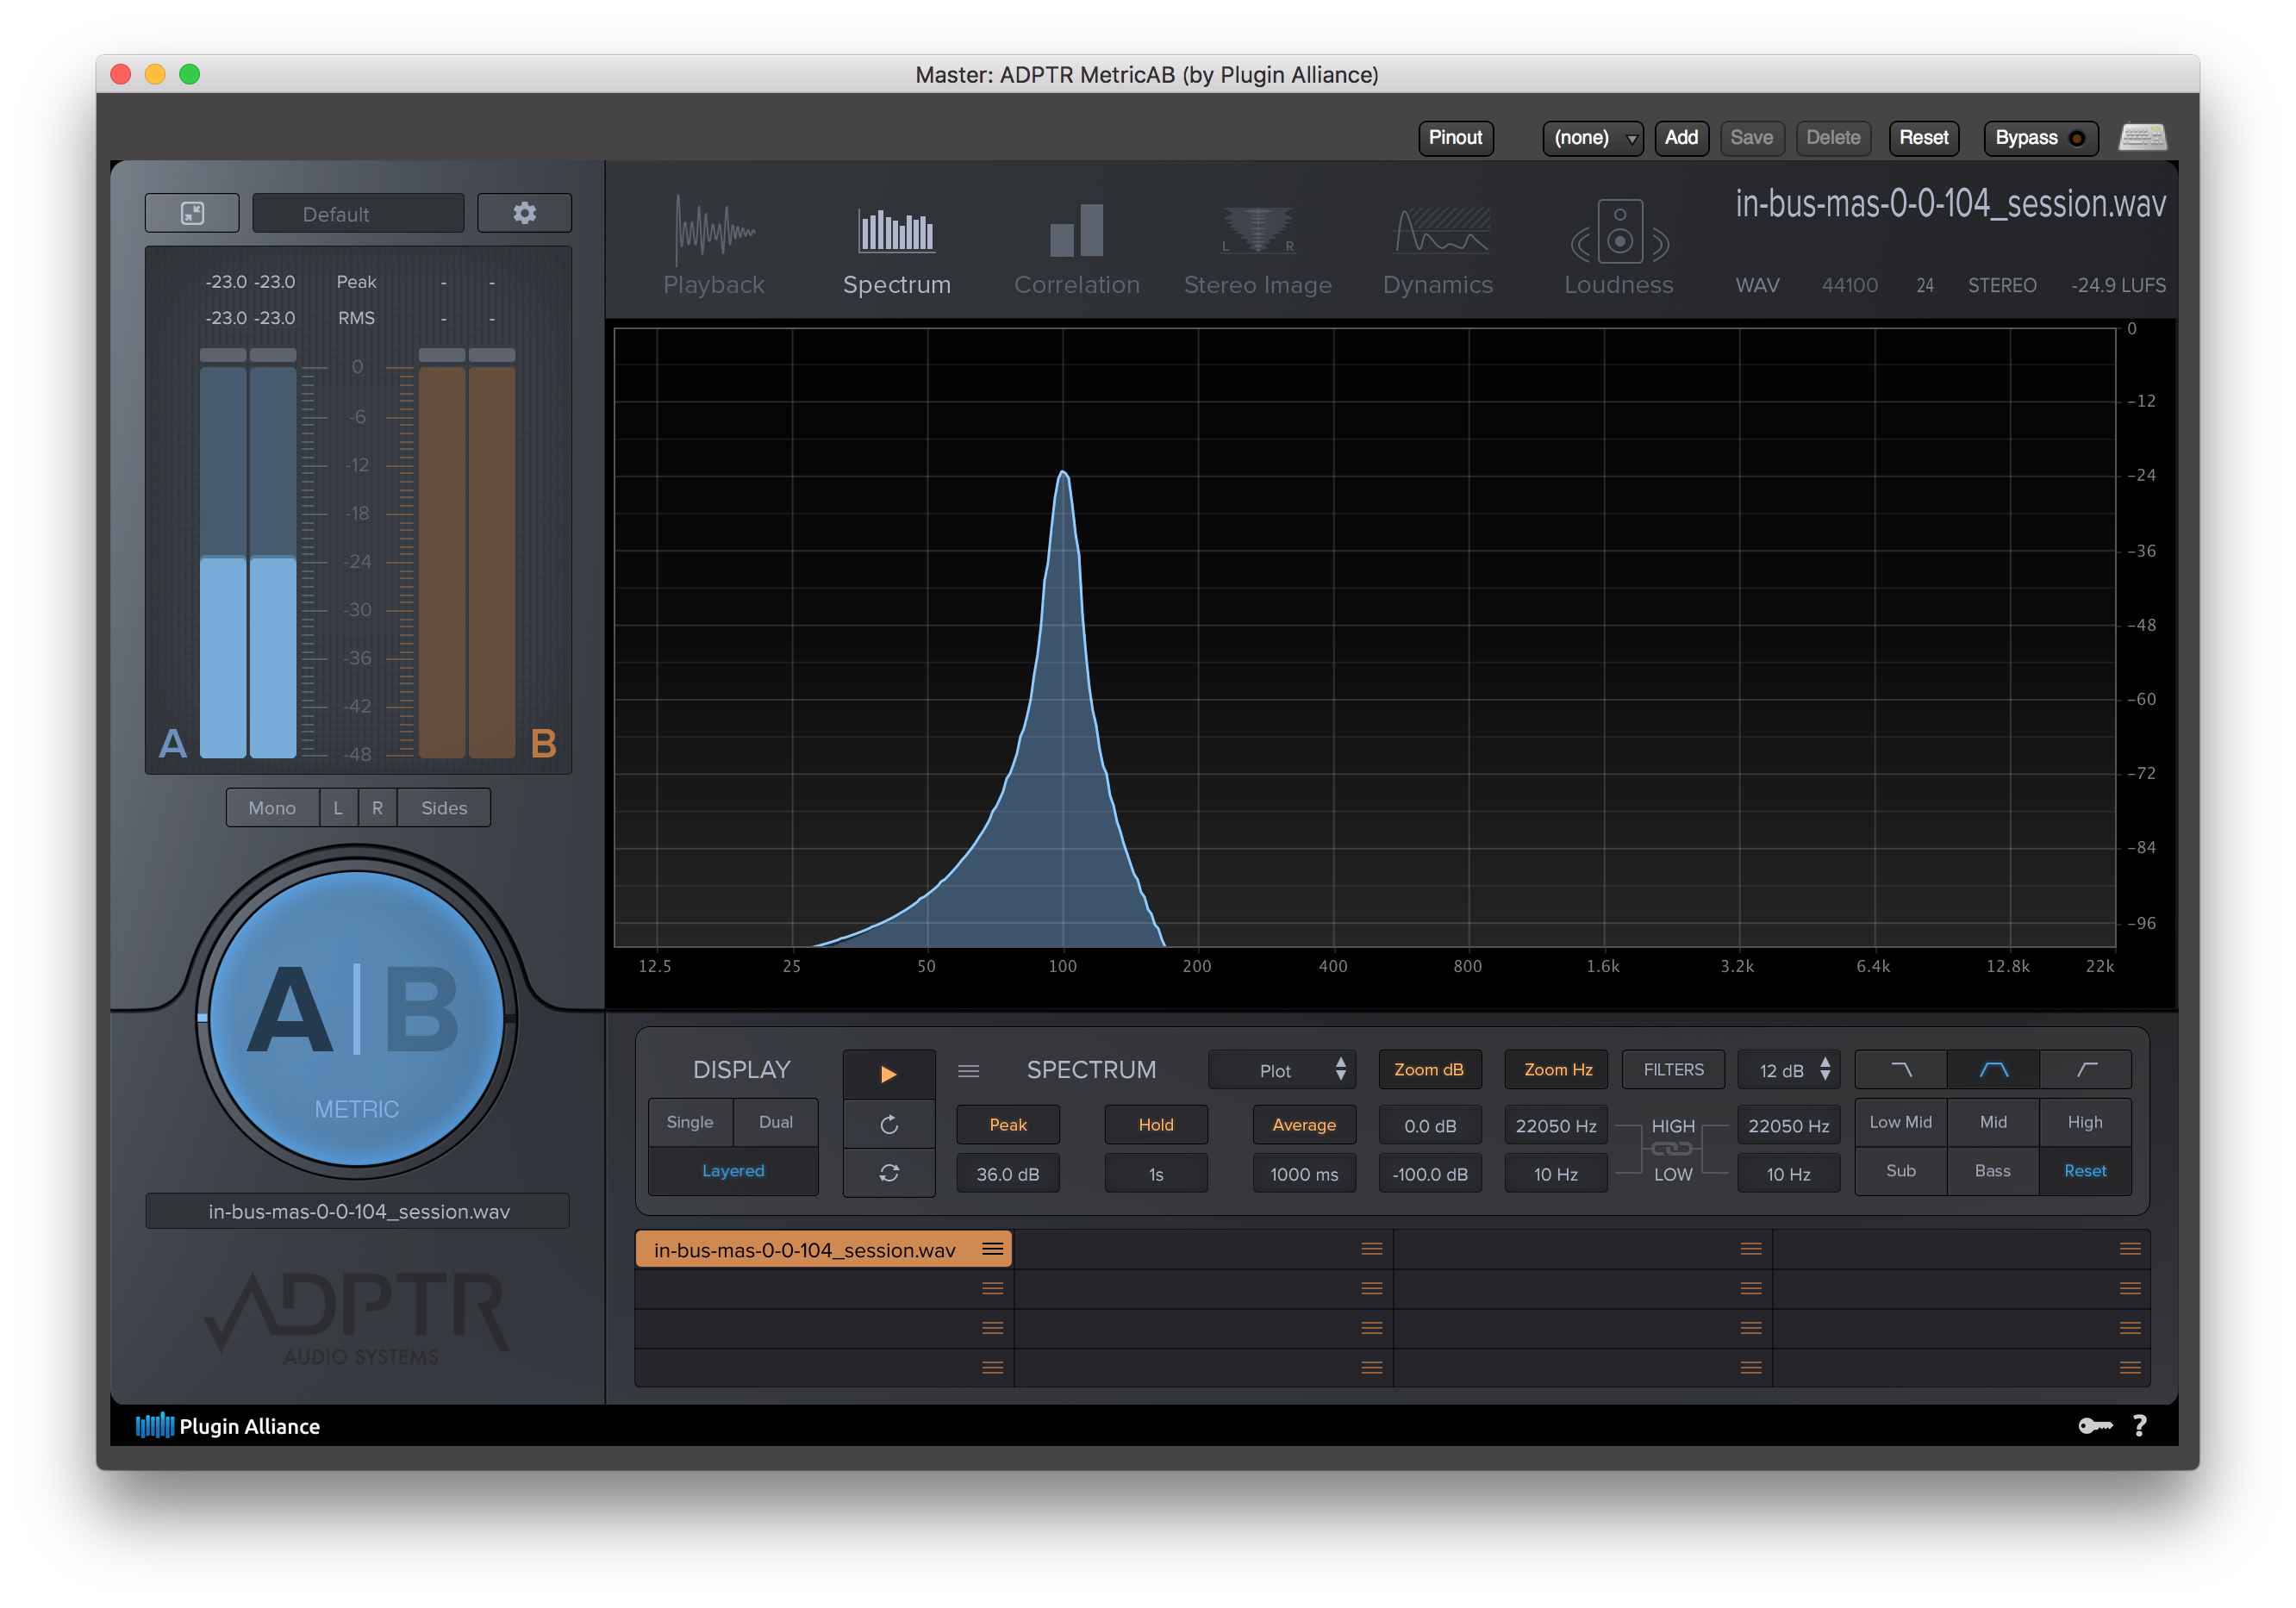Select Layered display mode
The height and width of the screenshot is (1608, 2296).
733,1171
